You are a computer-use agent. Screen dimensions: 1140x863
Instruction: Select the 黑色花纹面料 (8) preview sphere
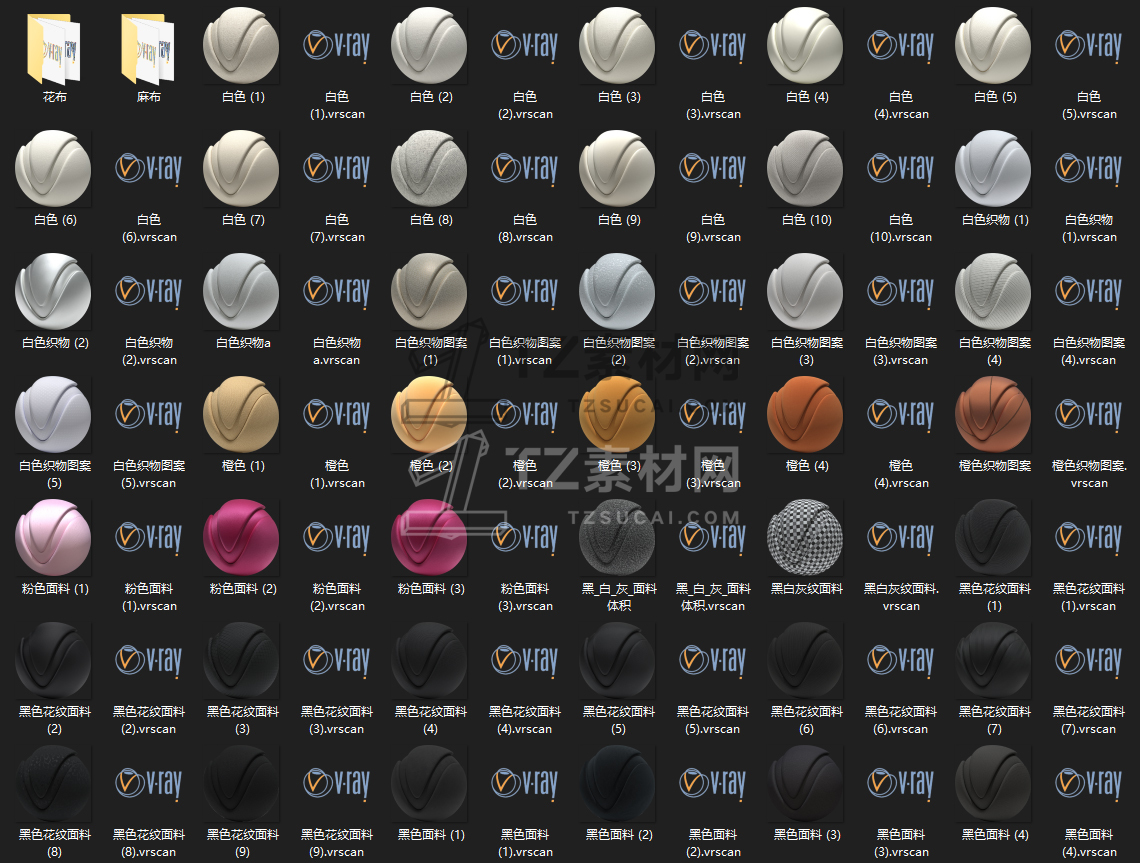coord(53,783)
